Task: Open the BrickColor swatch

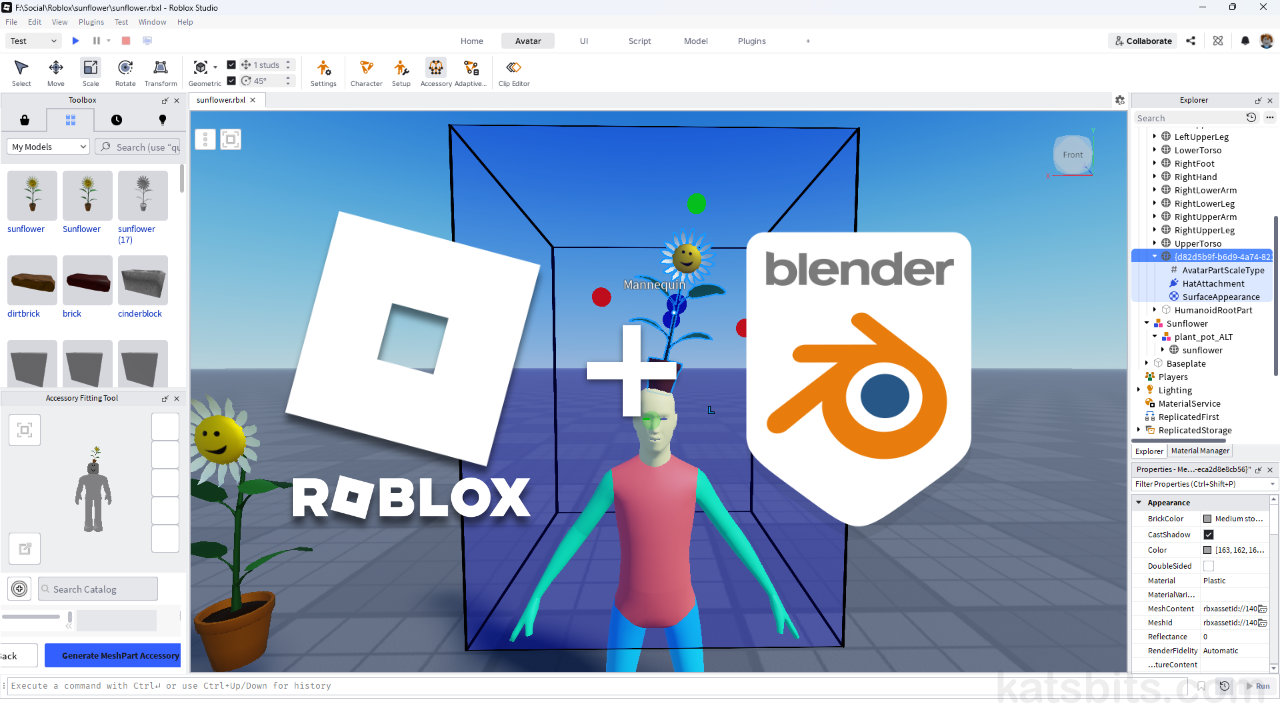Action: click(x=1208, y=519)
